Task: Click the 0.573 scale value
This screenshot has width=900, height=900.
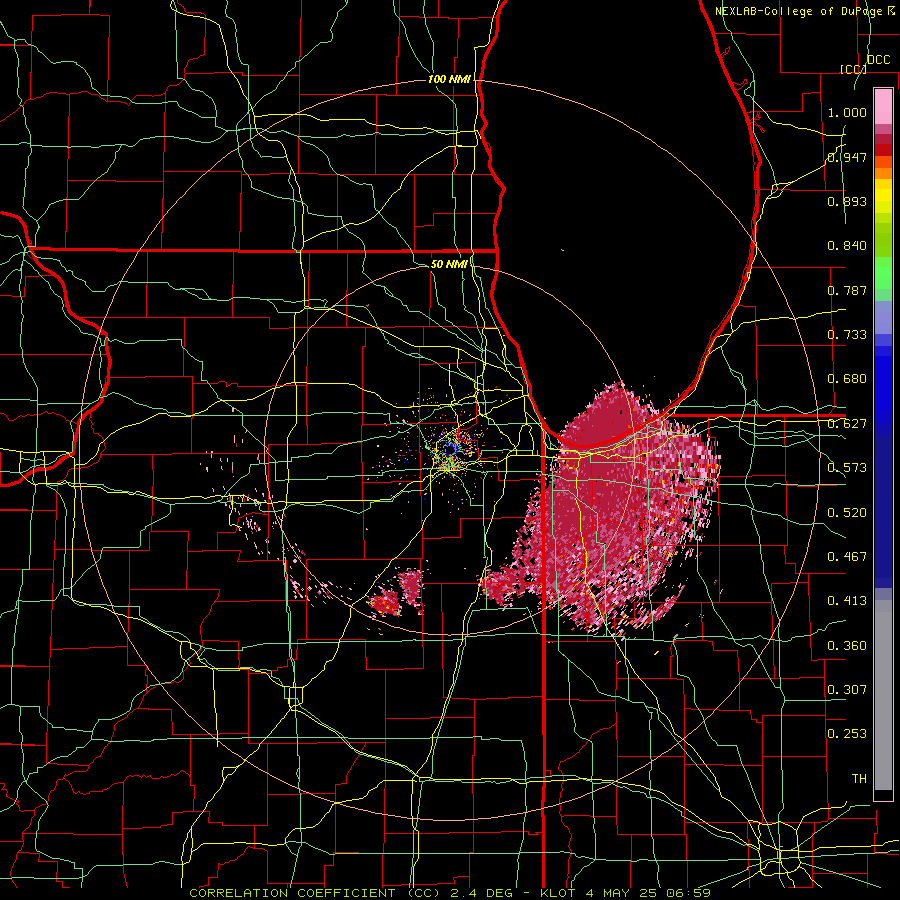Action: click(847, 468)
